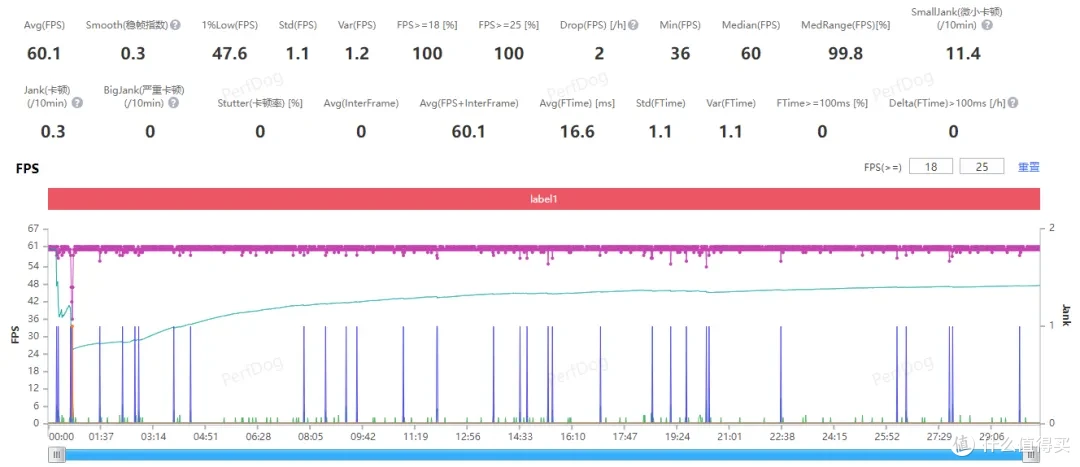Focus the FPS threshold field showing 18
This screenshot has height=467, width=1080.
(931, 167)
